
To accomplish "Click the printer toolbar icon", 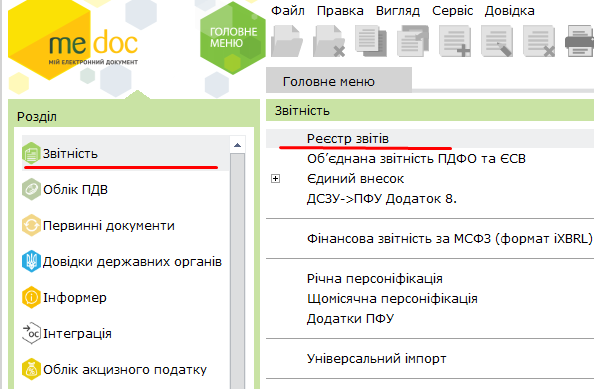I will (579, 41).
